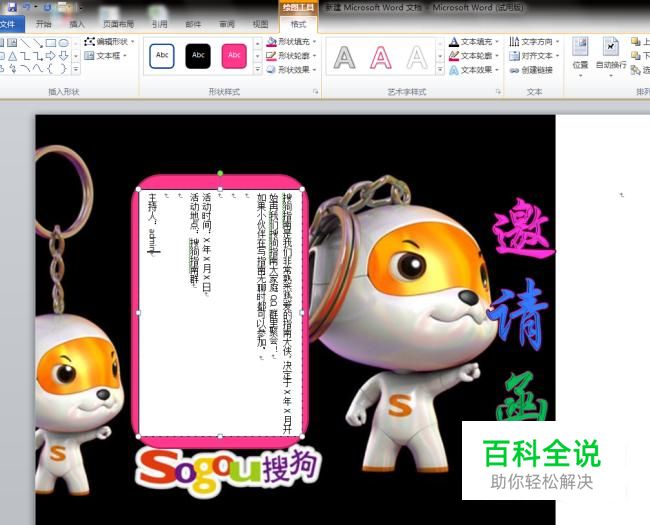Pick the elbow arrow connector shape

(x=38, y=56)
